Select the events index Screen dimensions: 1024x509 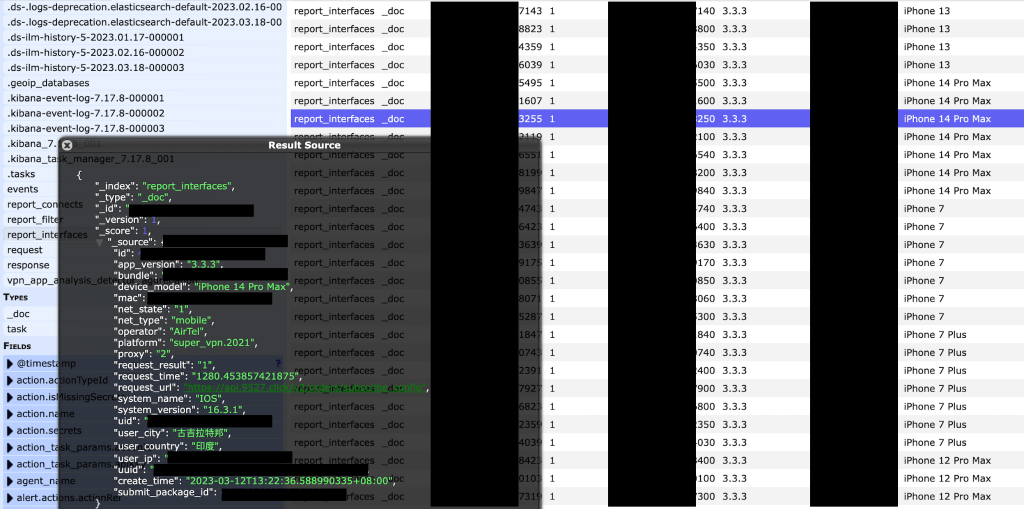(x=23, y=189)
